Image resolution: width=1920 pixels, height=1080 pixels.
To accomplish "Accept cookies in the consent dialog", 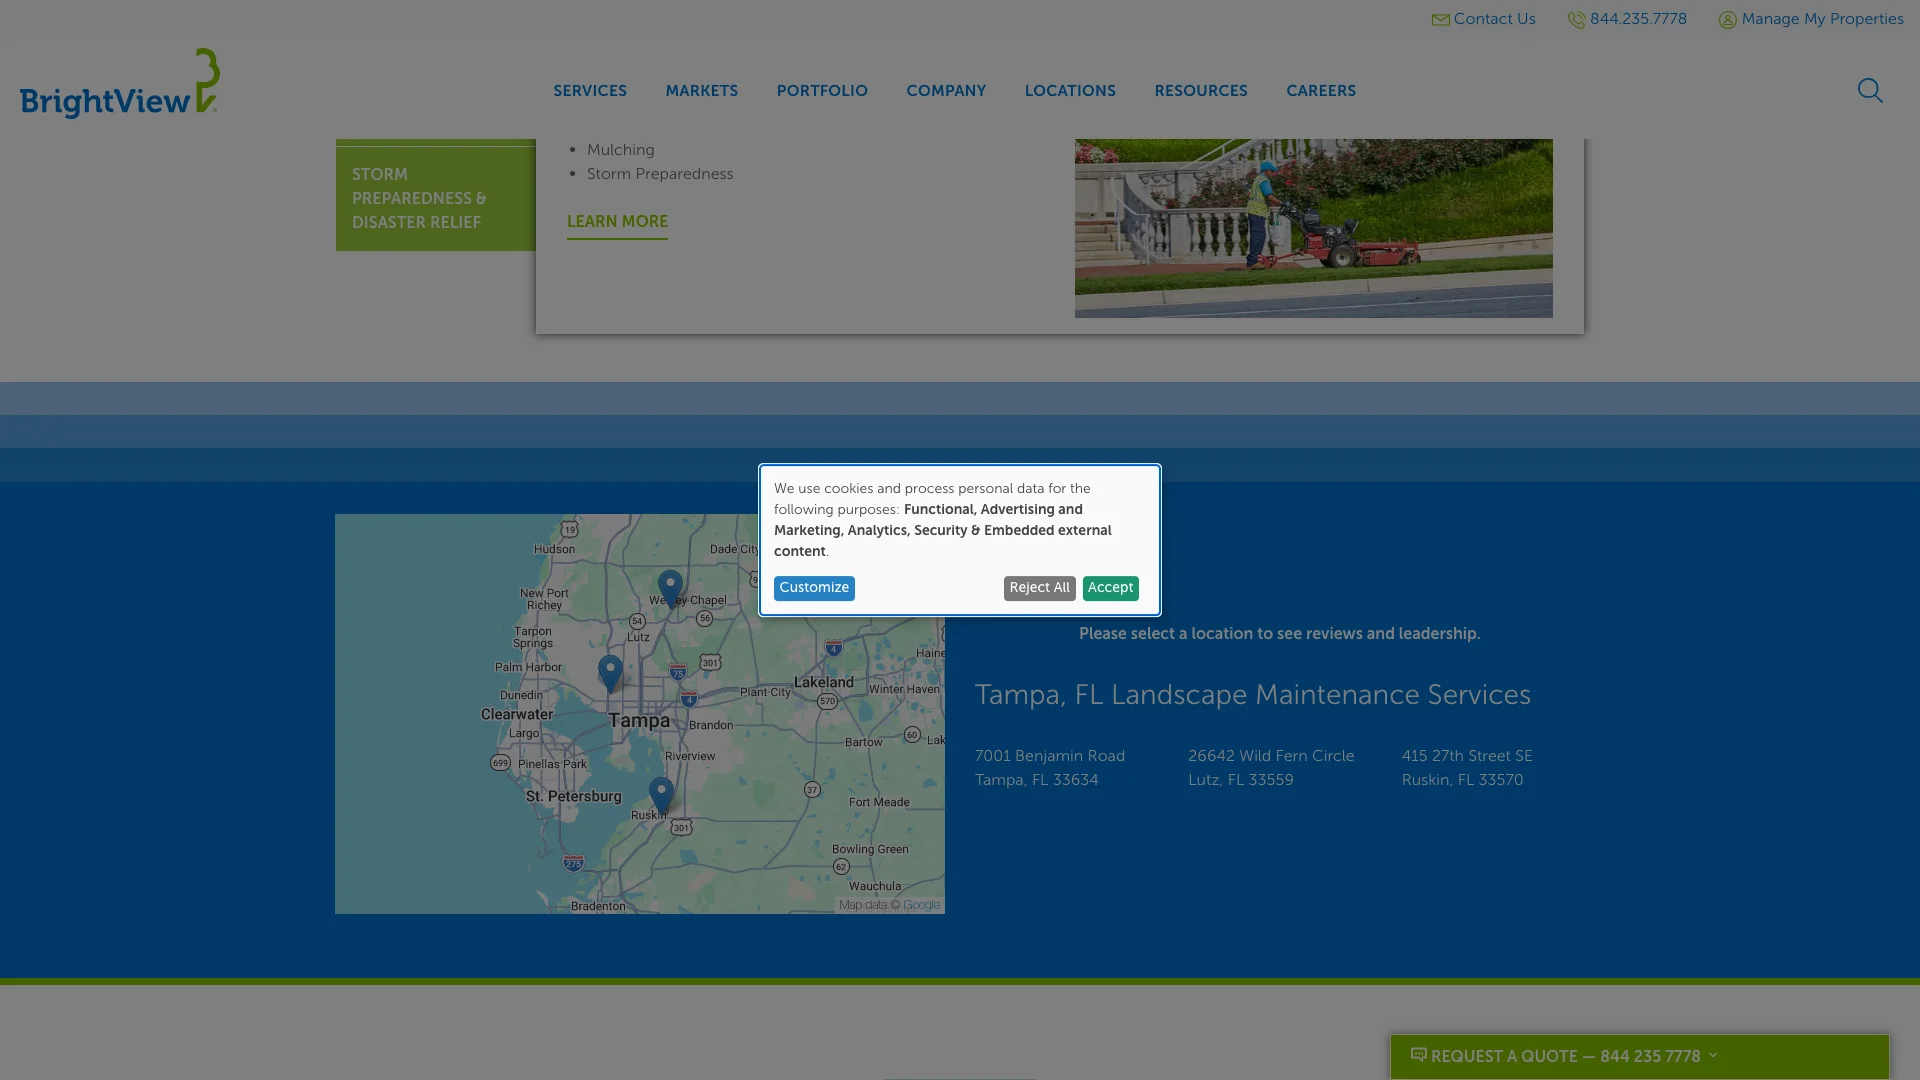I will pos(1110,588).
